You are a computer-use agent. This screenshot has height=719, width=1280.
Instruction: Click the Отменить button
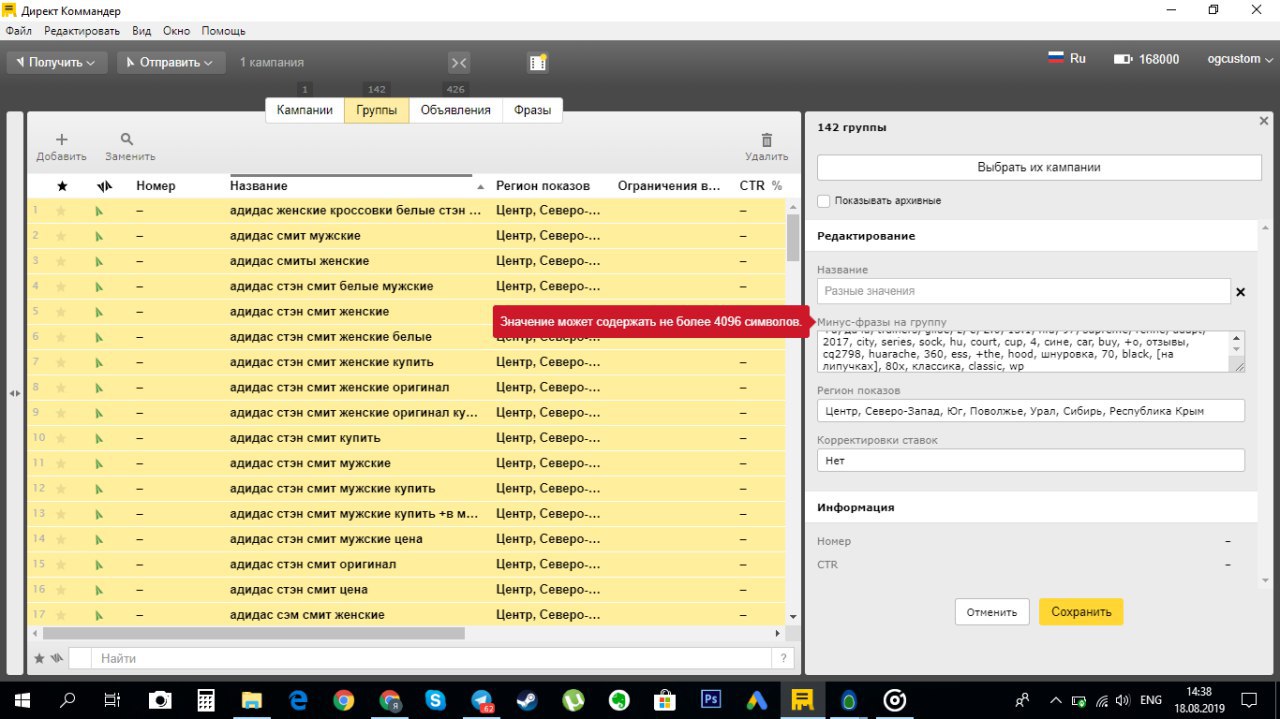[x=992, y=612]
